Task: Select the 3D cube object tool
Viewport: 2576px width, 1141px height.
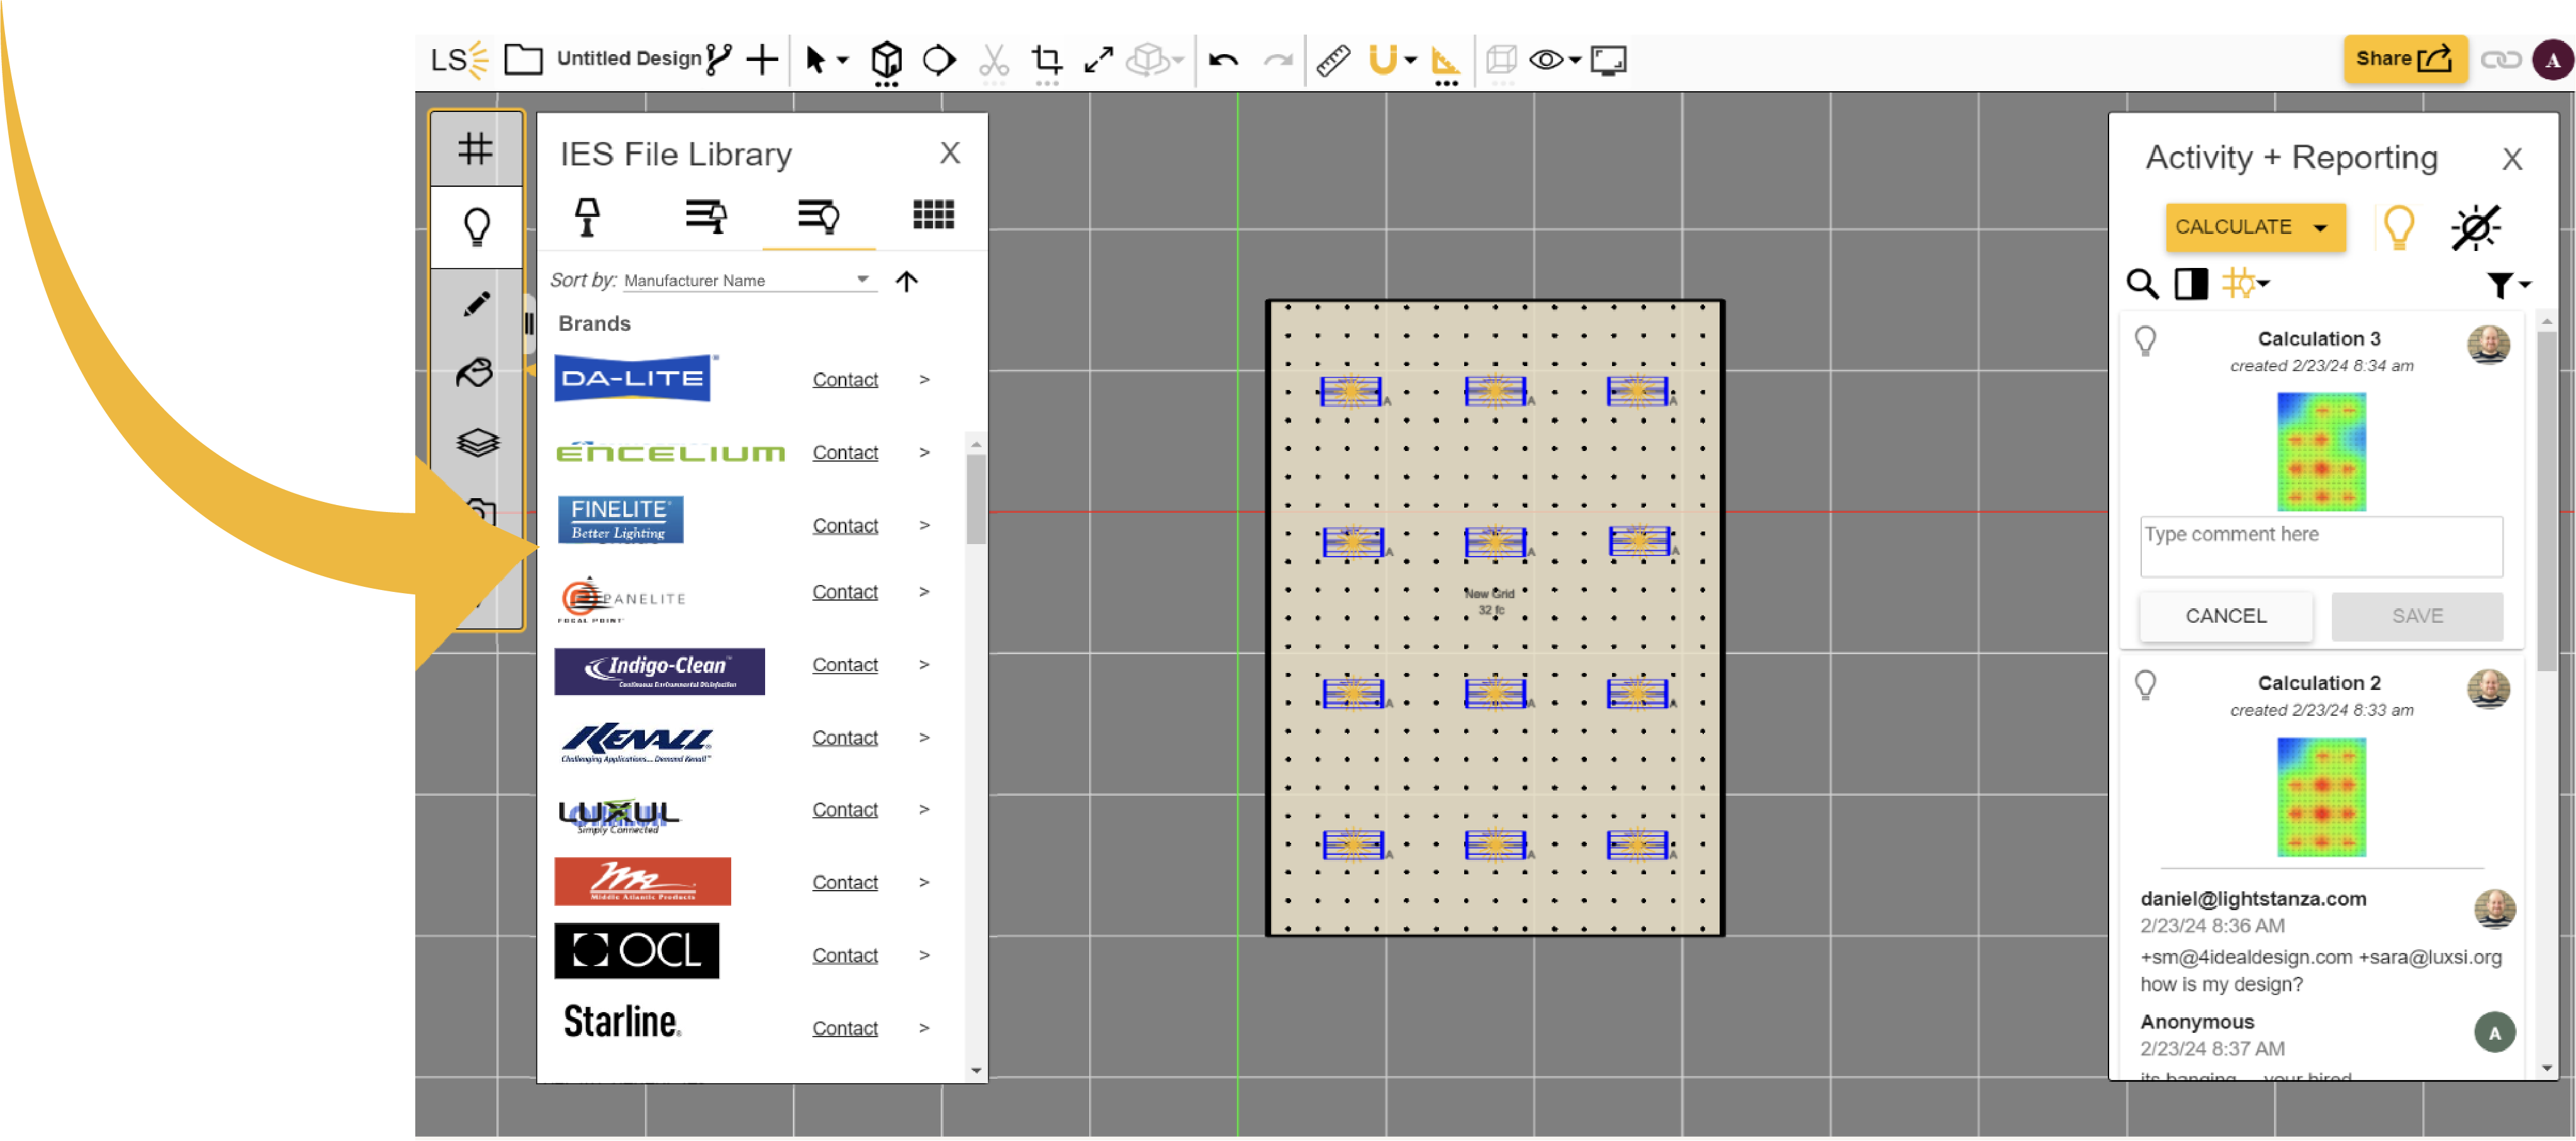Action: [x=887, y=60]
